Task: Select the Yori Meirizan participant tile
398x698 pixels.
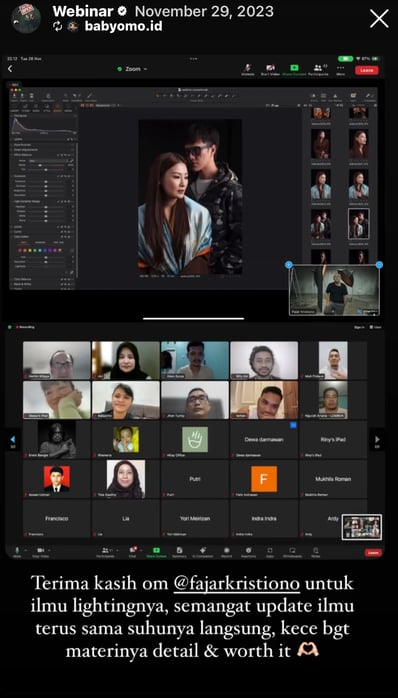Action: [195, 518]
